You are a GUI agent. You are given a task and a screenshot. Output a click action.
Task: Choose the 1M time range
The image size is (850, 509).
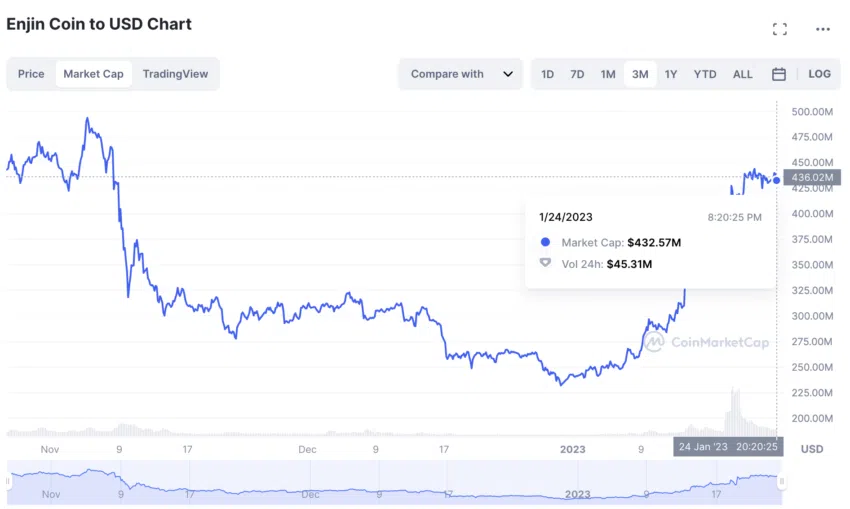click(608, 74)
